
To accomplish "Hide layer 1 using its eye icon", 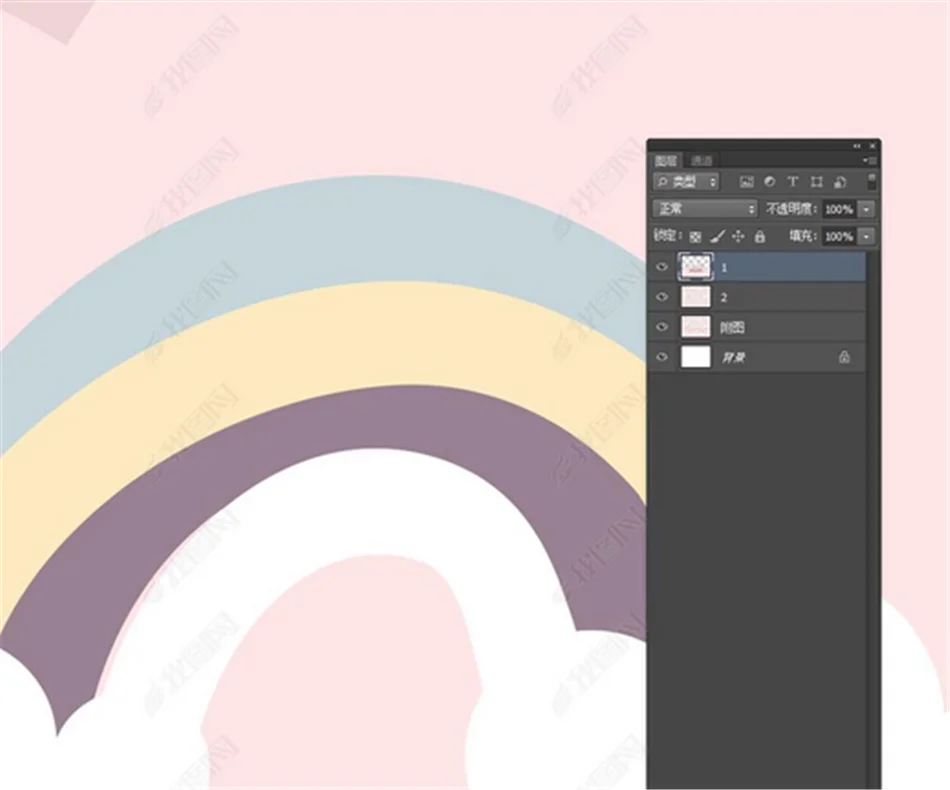I will click(x=662, y=267).
